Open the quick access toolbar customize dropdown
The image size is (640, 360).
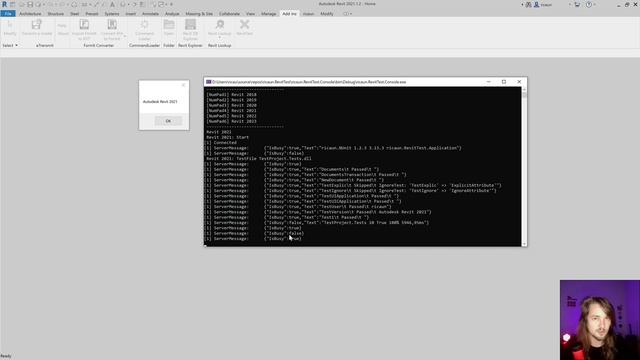[171, 4]
